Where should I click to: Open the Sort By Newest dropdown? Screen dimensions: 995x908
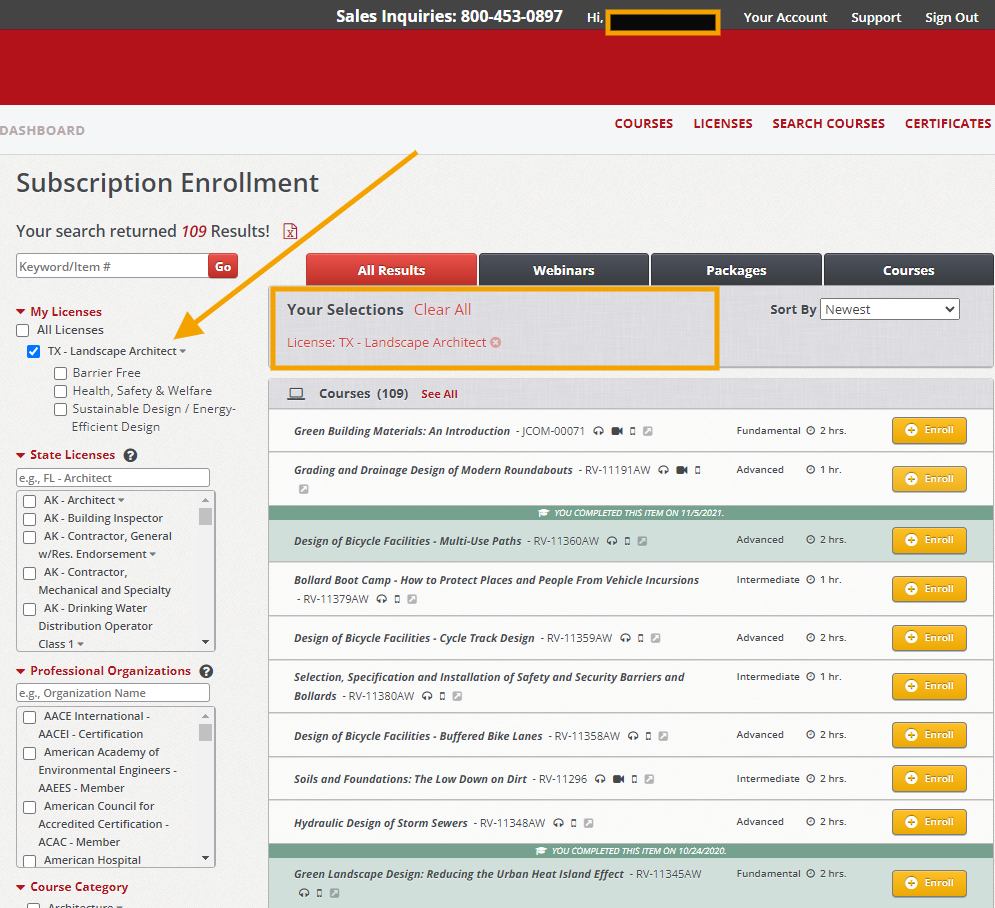(889, 309)
